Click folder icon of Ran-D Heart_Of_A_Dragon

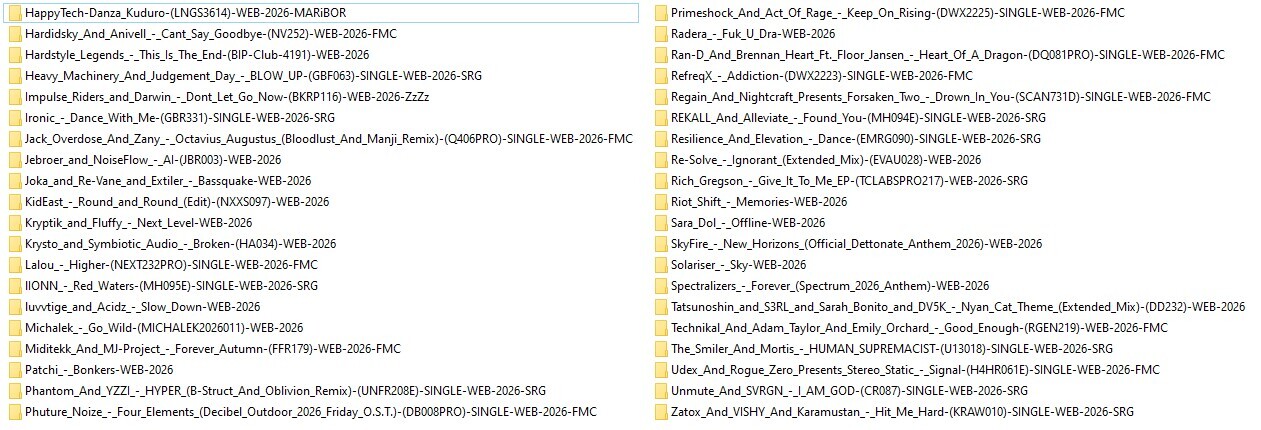coord(660,55)
